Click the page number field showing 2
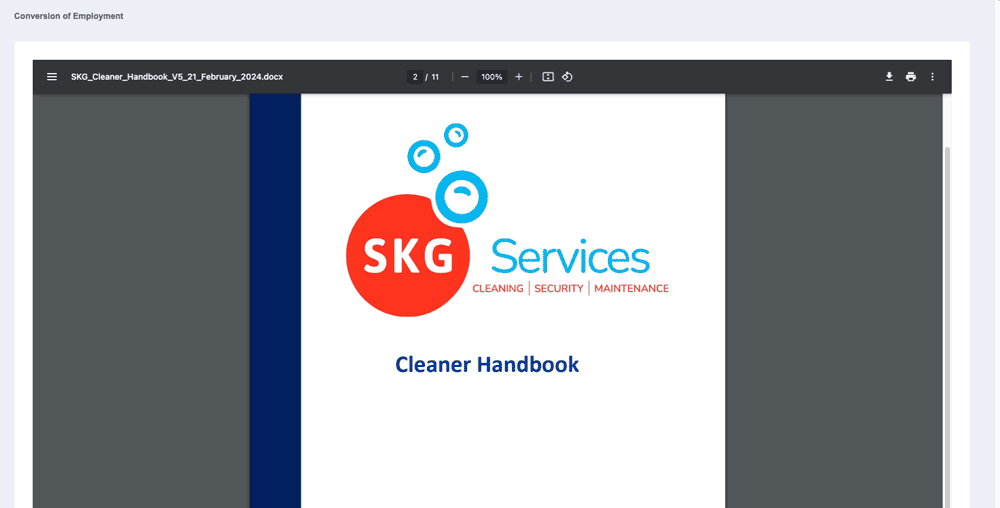 coord(415,76)
